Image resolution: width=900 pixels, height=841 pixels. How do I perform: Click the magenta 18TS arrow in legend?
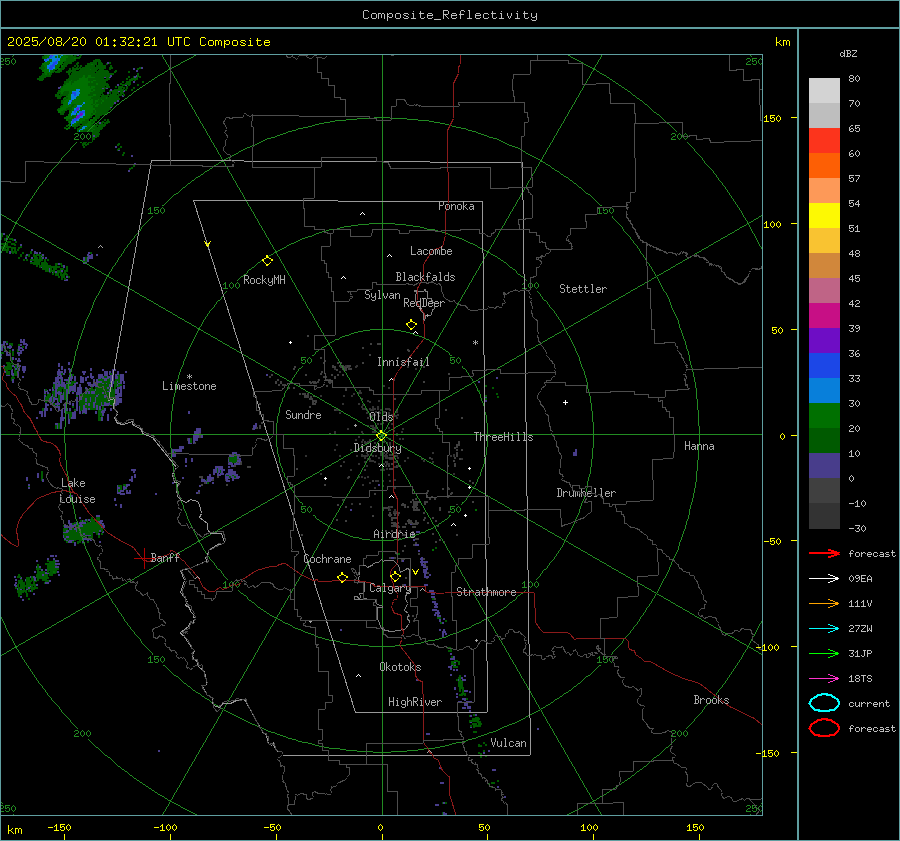824,679
